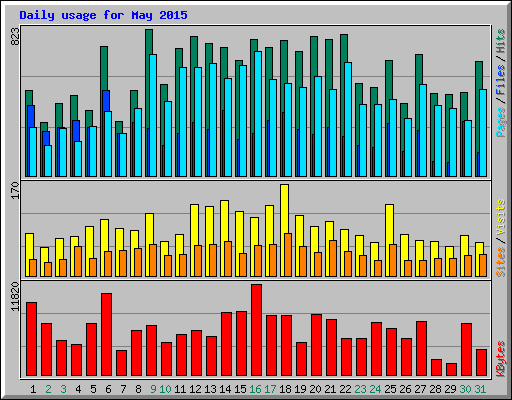The width and height of the screenshot is (512, 400).
Task: Click the chart title 'Daily usage for May 2015'
Action: click(103, 15)
